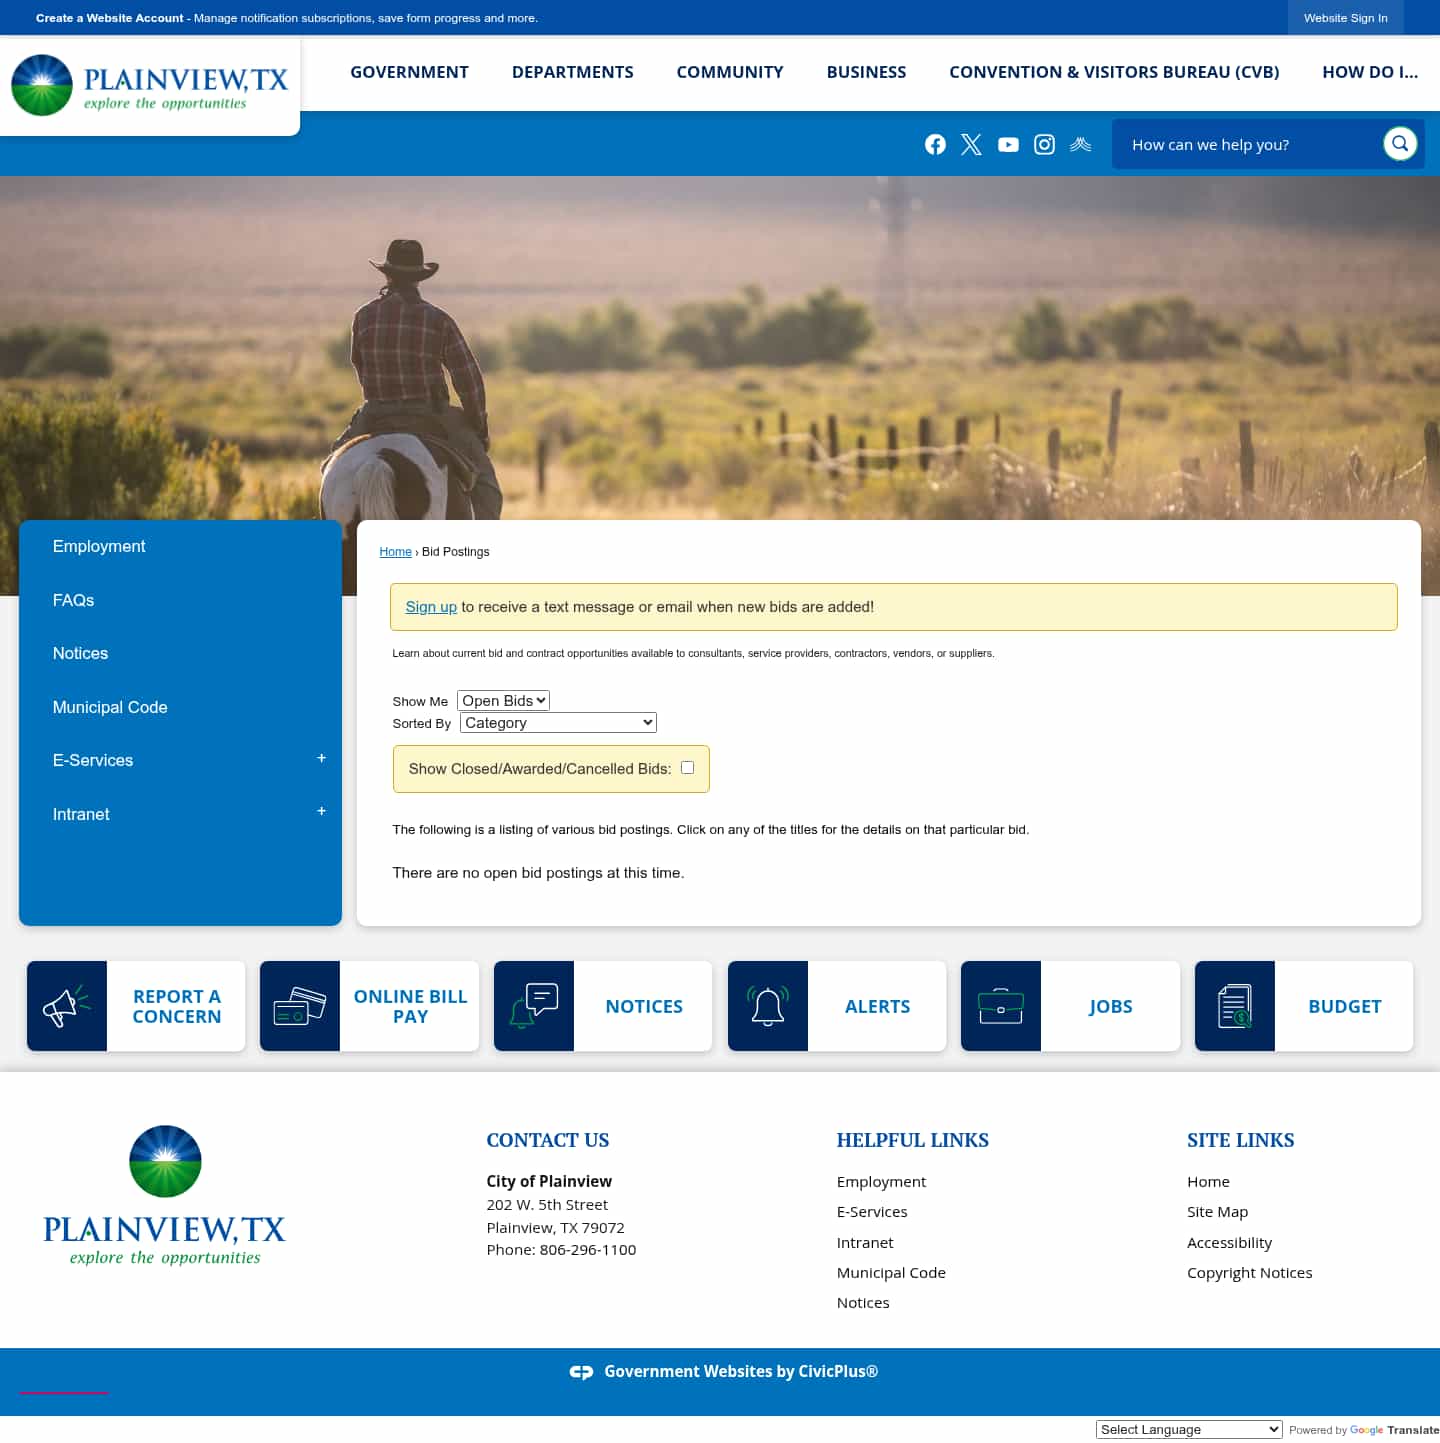Screen dimensions: 1440x1443
Task: Click the Instagram icon
Action: click(x=1044, y=144)
